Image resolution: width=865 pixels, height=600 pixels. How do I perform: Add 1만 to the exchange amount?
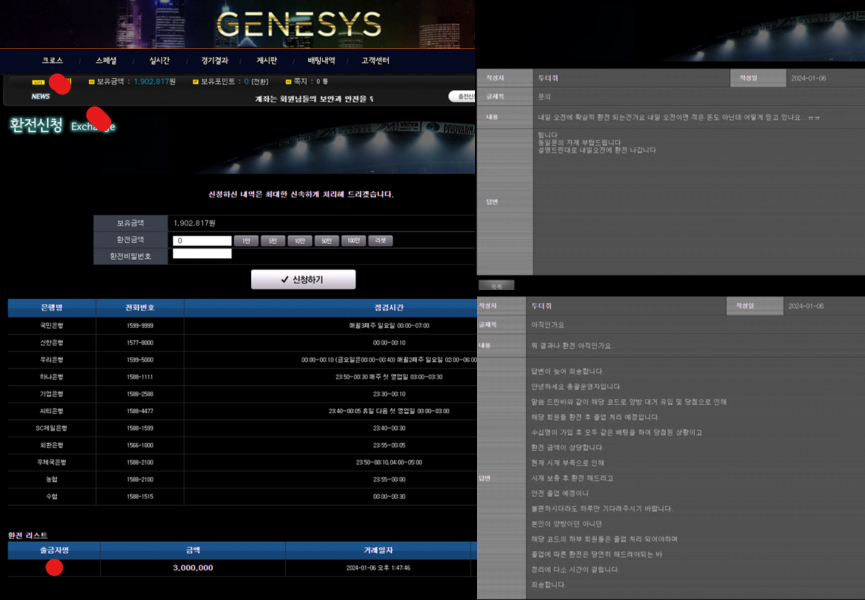click(x=246, y=241)
